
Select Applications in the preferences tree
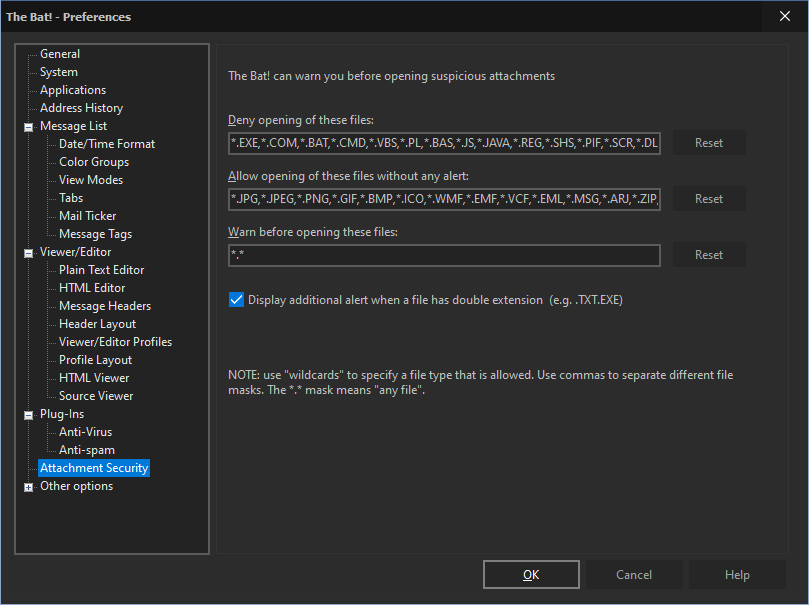tap(73, 90)
